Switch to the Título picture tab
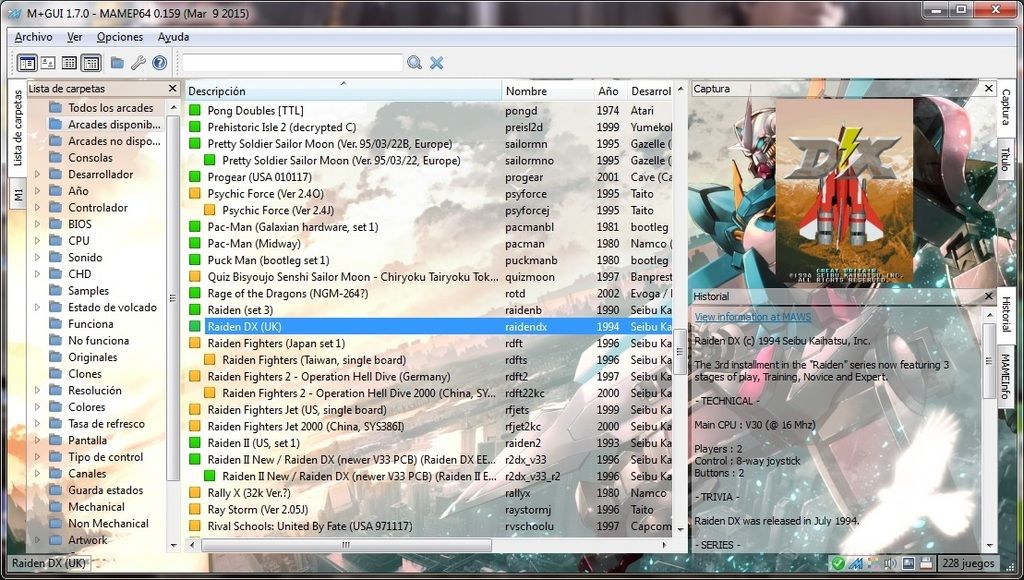 pyautogui.click(x=1006, y=159)
